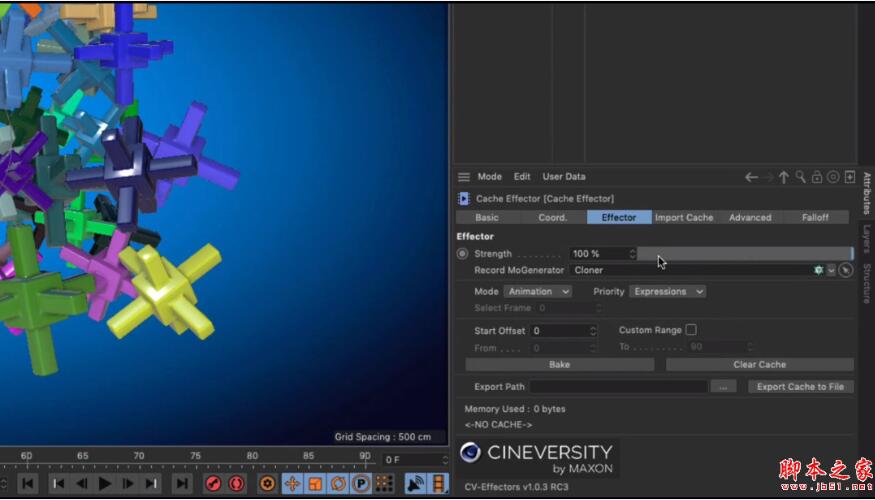The height and width of the screenshot is (500, 875).
Task: Toggle the lock element padlock icon
Action: pos(817,177)
